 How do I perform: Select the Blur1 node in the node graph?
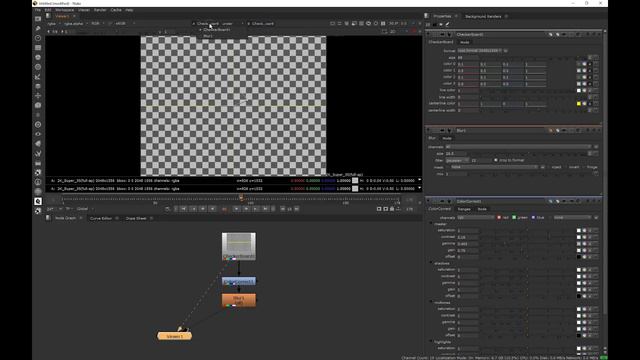click(239, 300)
